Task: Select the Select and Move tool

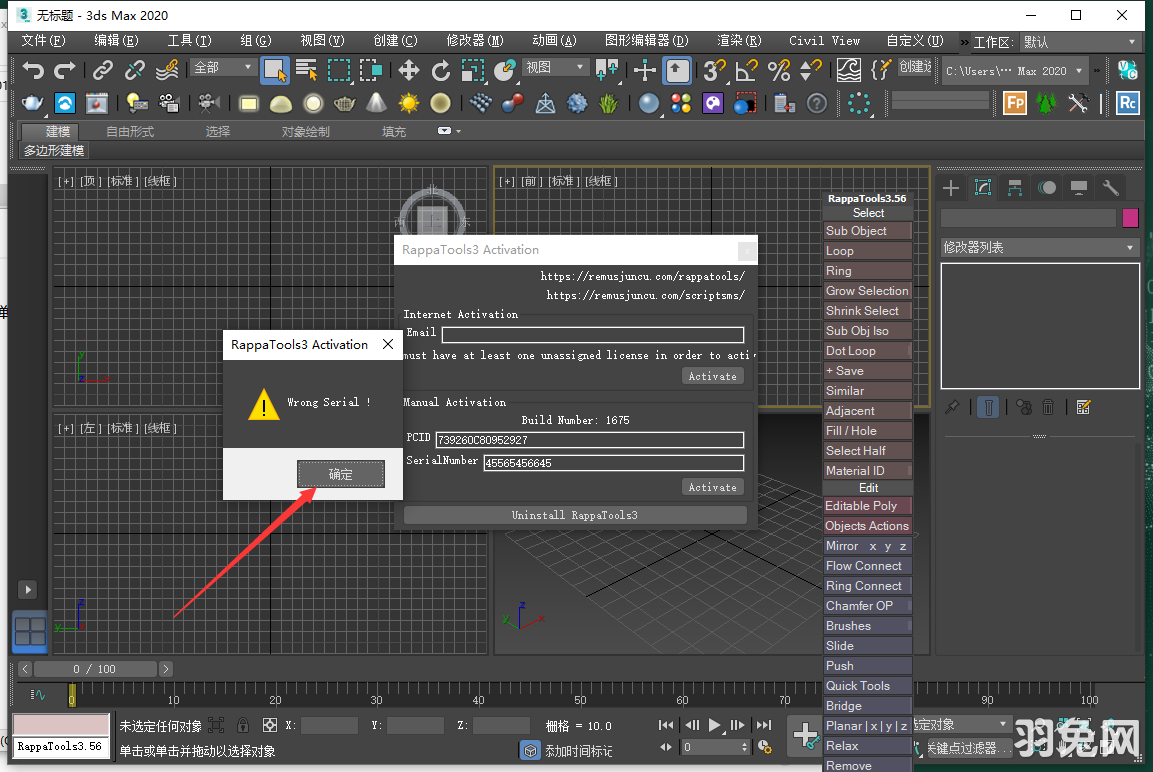Action: click(409, 71)
